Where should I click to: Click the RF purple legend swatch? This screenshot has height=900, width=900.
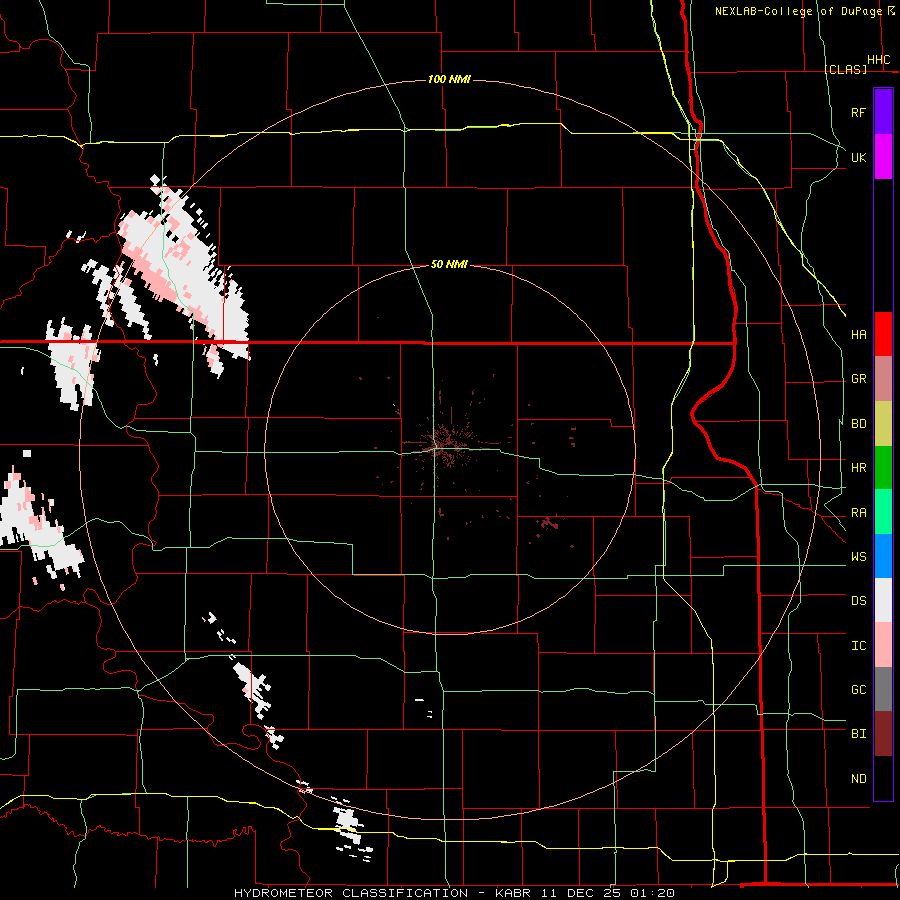[883, 112]
